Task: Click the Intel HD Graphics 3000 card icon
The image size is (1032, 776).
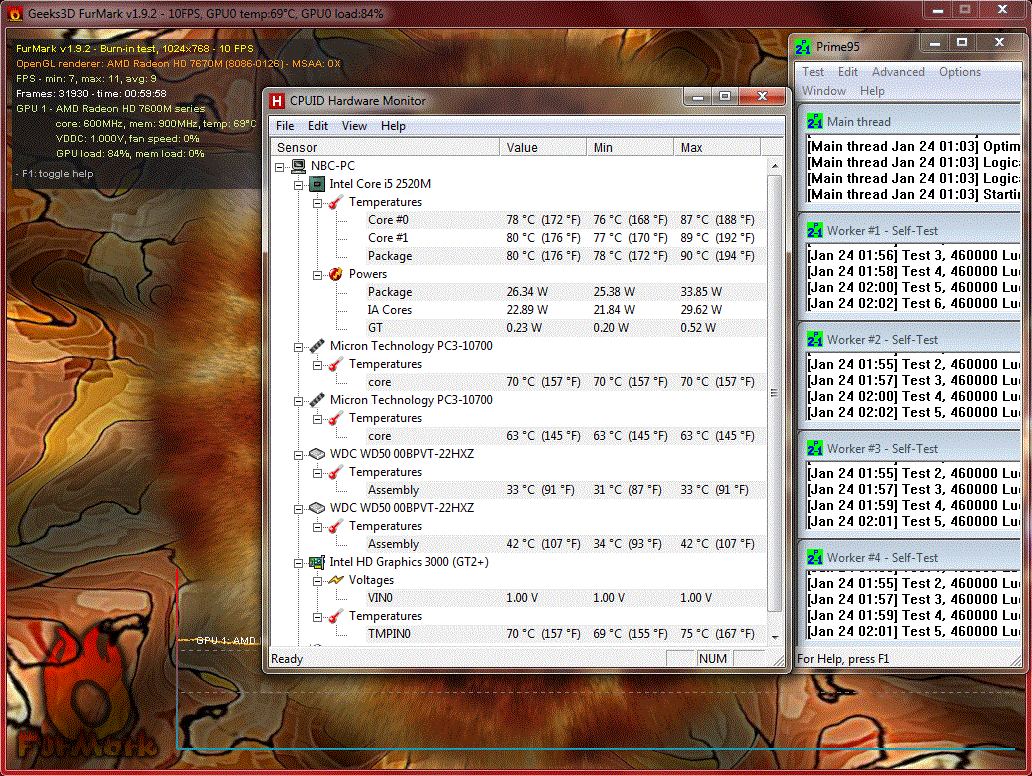Action: click(317, 562)
